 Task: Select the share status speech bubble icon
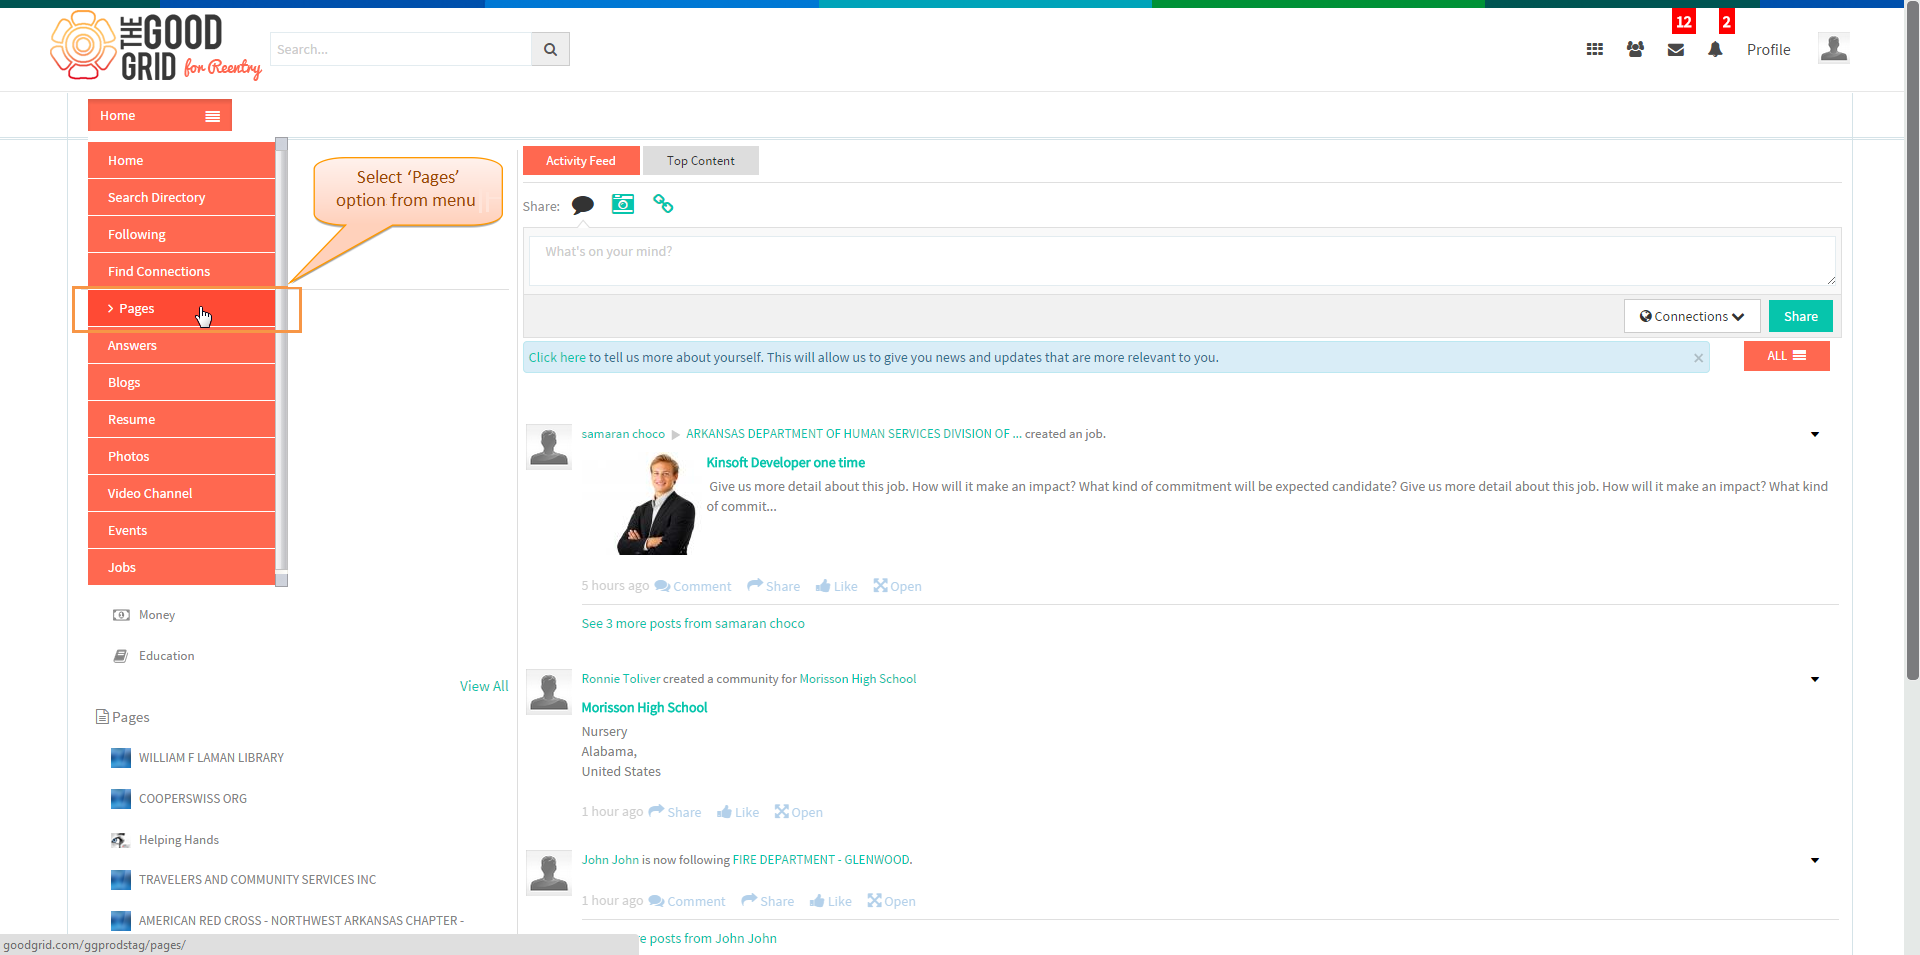(583, 205)
